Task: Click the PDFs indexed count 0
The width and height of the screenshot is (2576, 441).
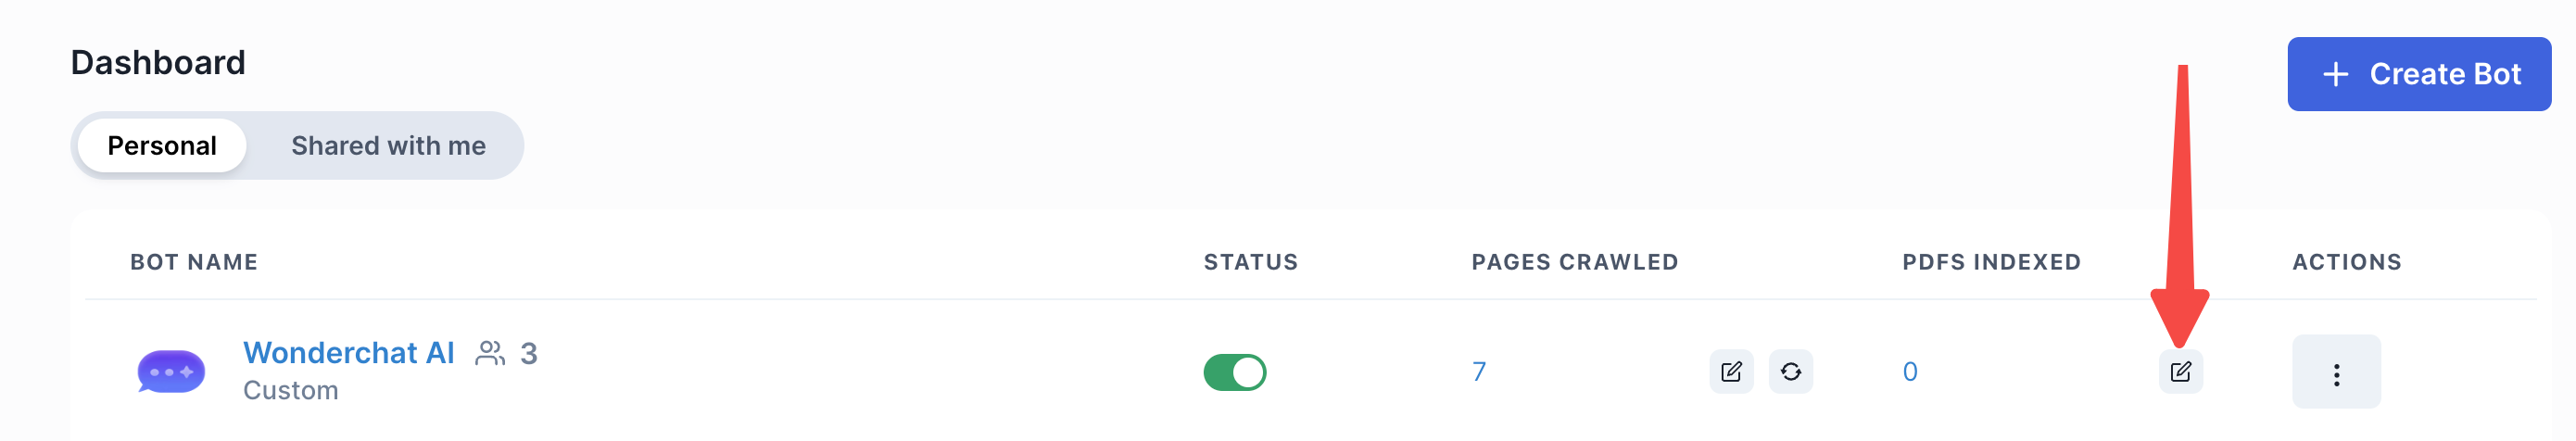Action: tap(1909, 372)
